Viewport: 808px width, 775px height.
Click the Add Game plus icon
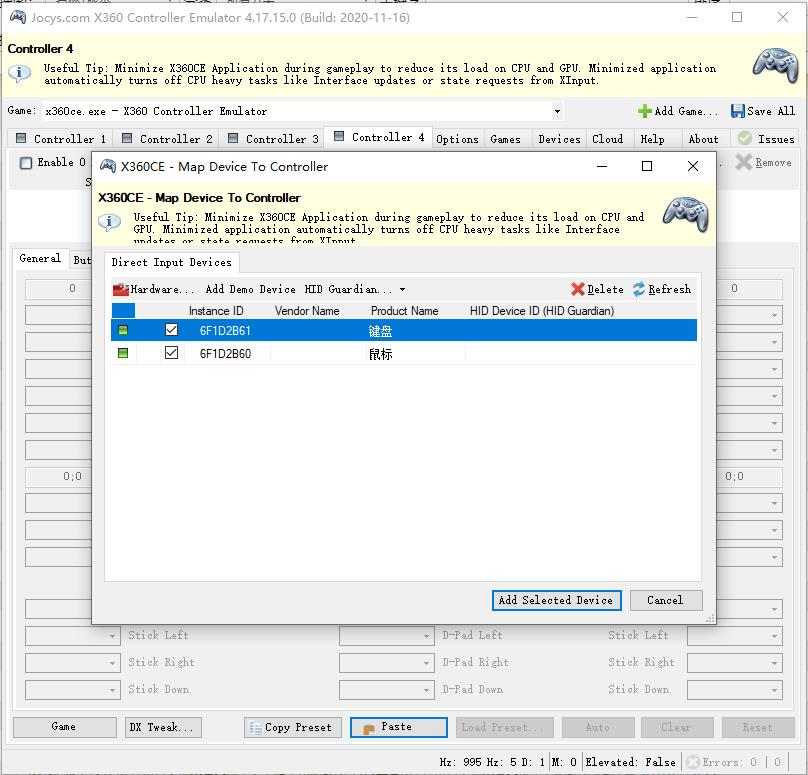[645, 111]
